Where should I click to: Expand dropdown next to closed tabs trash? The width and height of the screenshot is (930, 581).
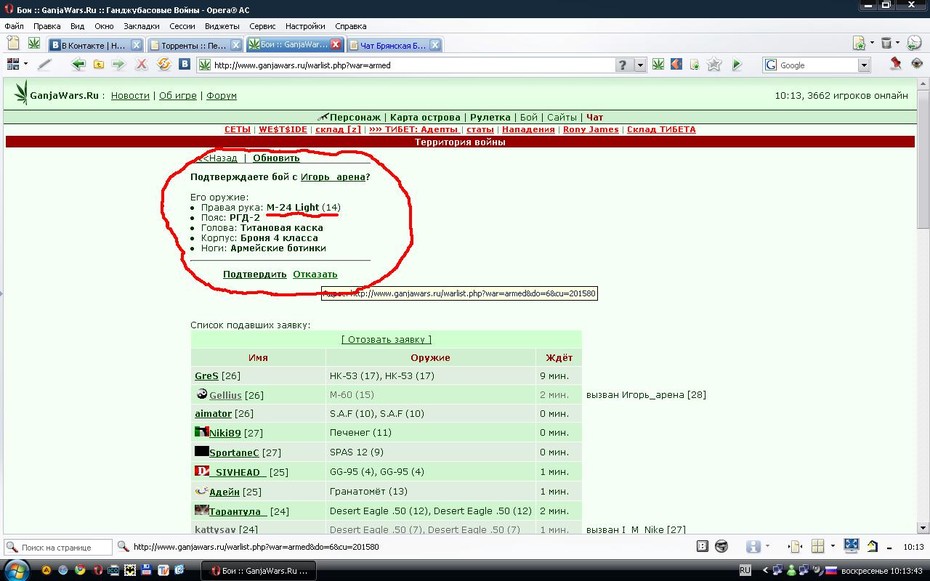(898, 43)
